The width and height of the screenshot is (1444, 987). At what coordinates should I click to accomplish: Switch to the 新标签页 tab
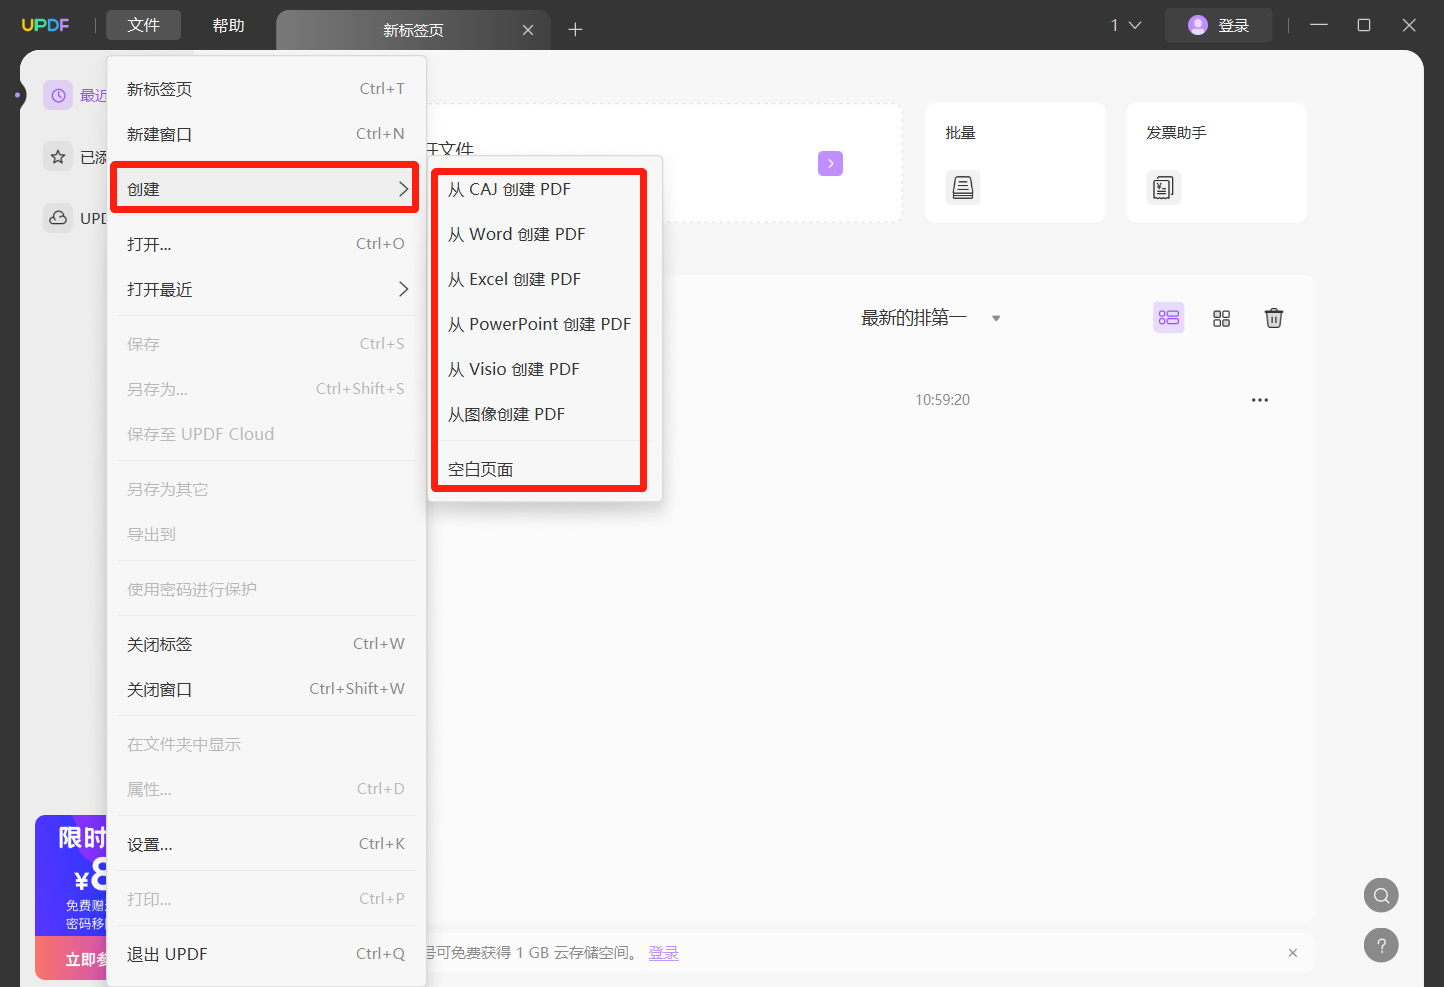tap(413, 30)
